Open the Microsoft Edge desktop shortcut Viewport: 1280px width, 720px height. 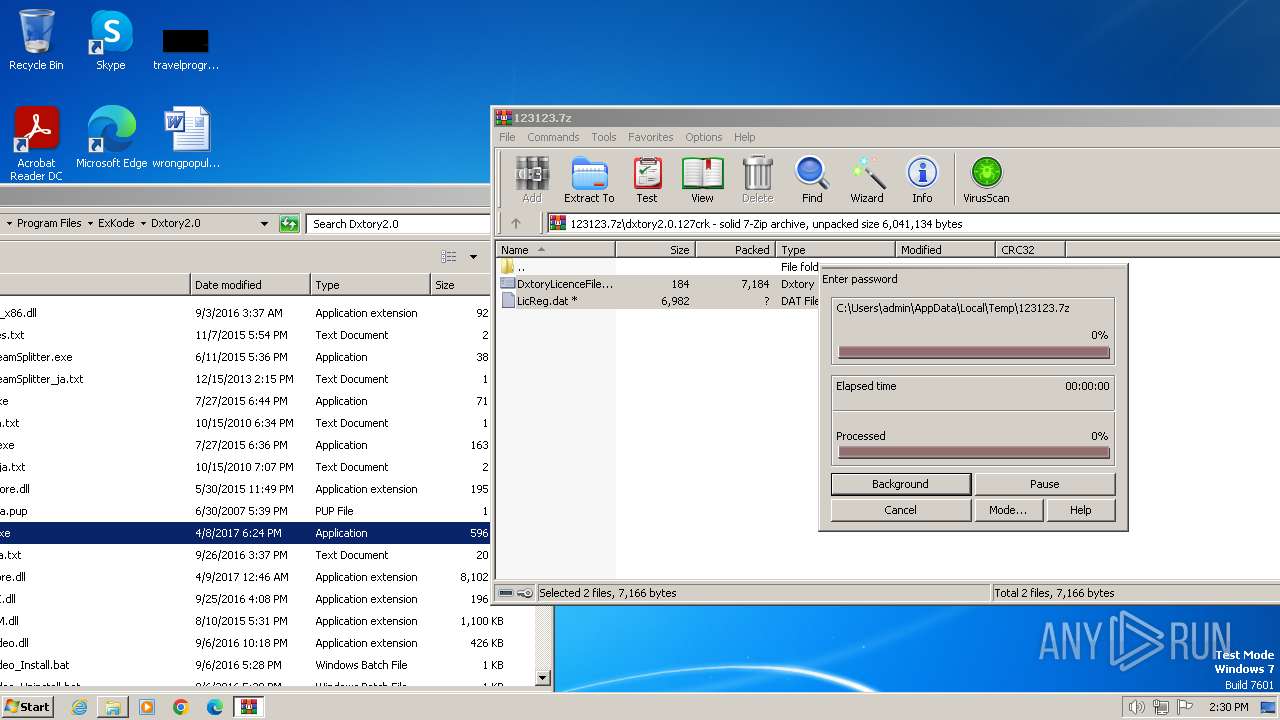(111, 138)
